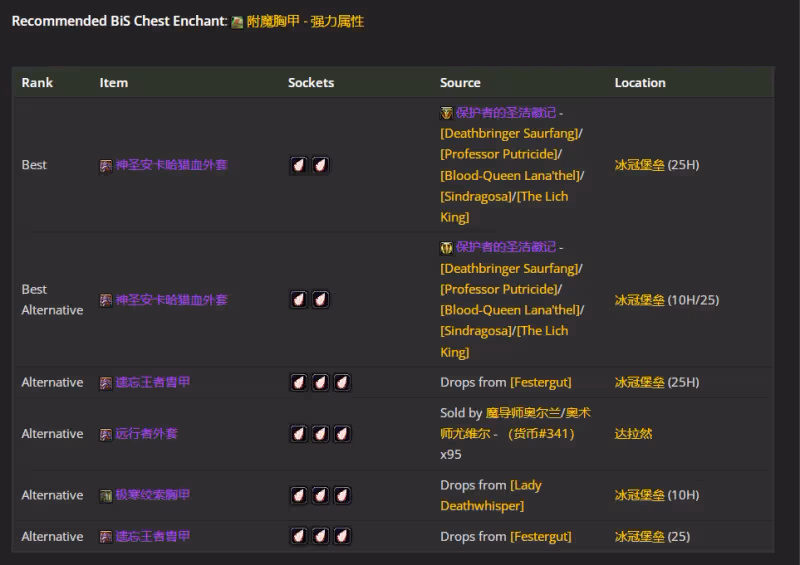This screenshot has height=565, width=800.
Task: Click item icon in the Best Alternative row
Action: click(x=106, y=300)
